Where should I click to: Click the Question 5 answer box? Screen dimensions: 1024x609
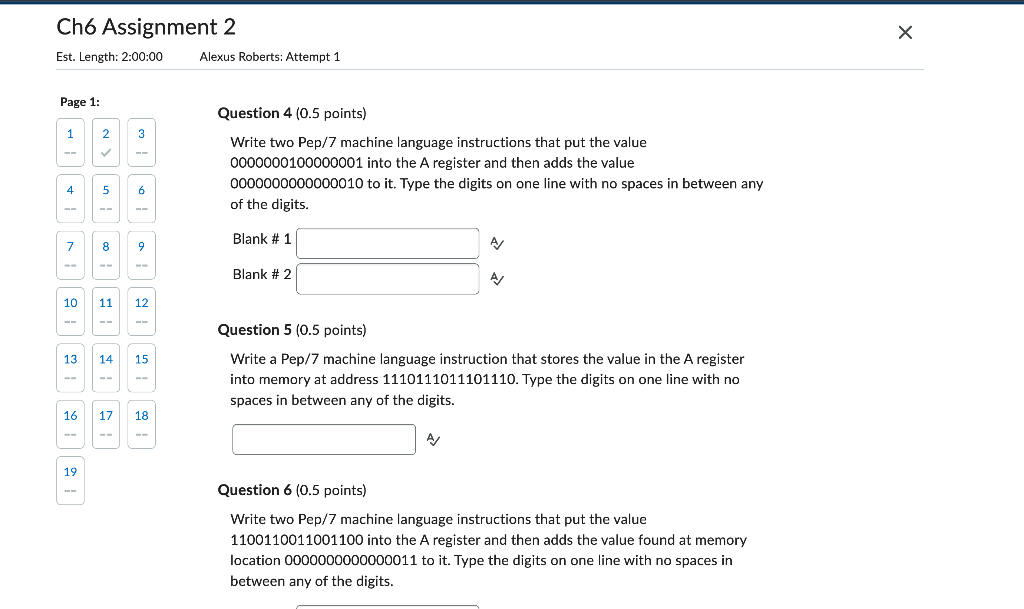tap(323, 438)
